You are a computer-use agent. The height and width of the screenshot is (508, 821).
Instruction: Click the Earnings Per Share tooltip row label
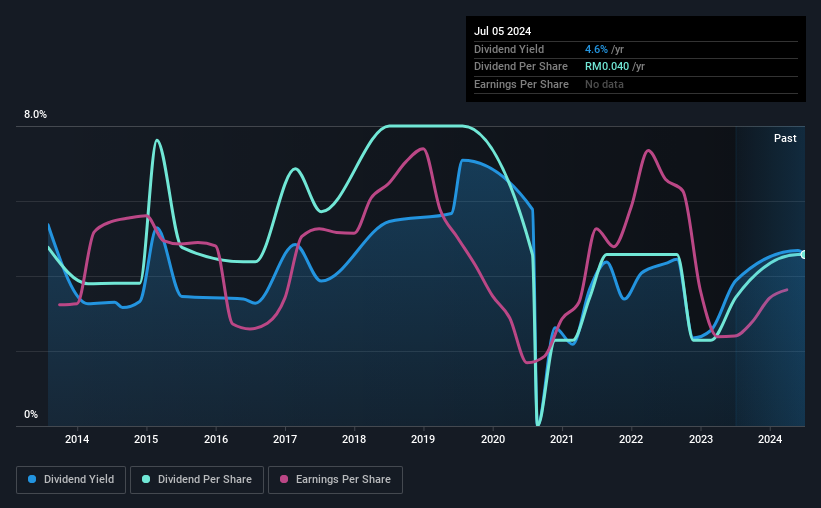click(x=521, y=84)
